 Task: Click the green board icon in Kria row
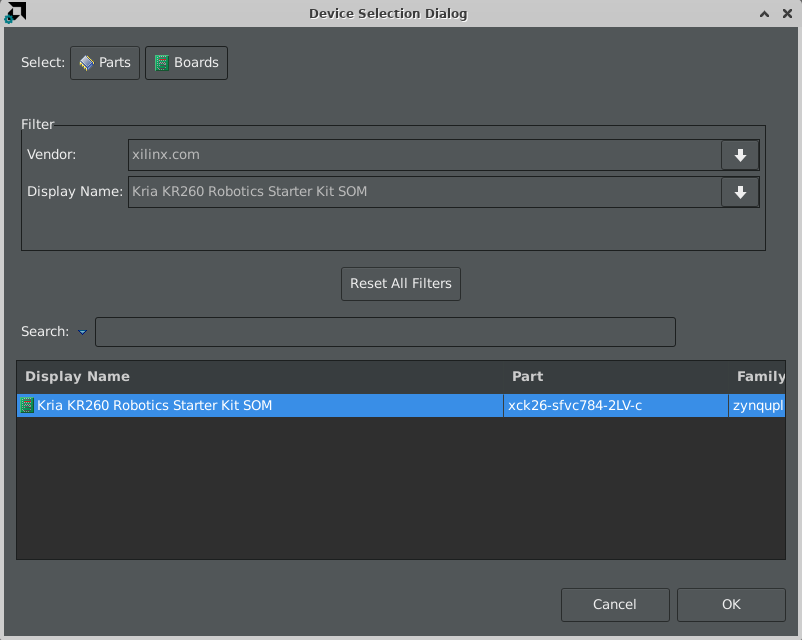tap(27, 406)
